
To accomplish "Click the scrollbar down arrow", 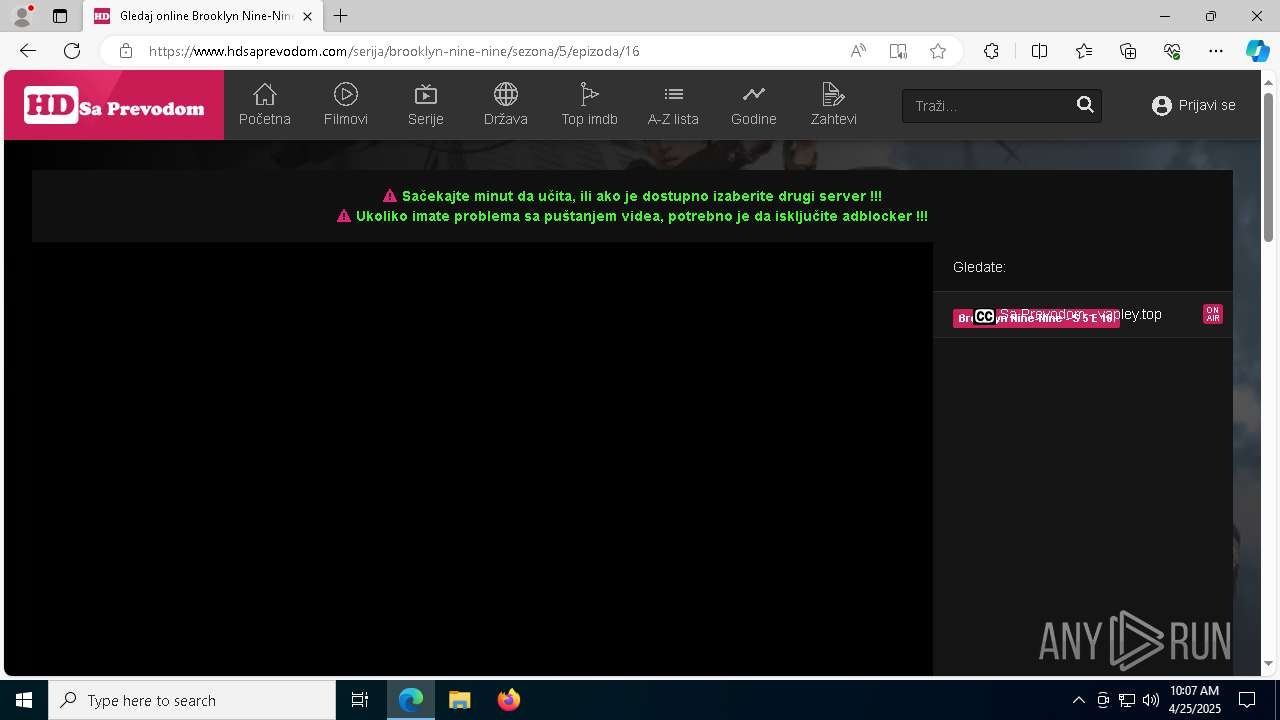I will point(1268,663).
